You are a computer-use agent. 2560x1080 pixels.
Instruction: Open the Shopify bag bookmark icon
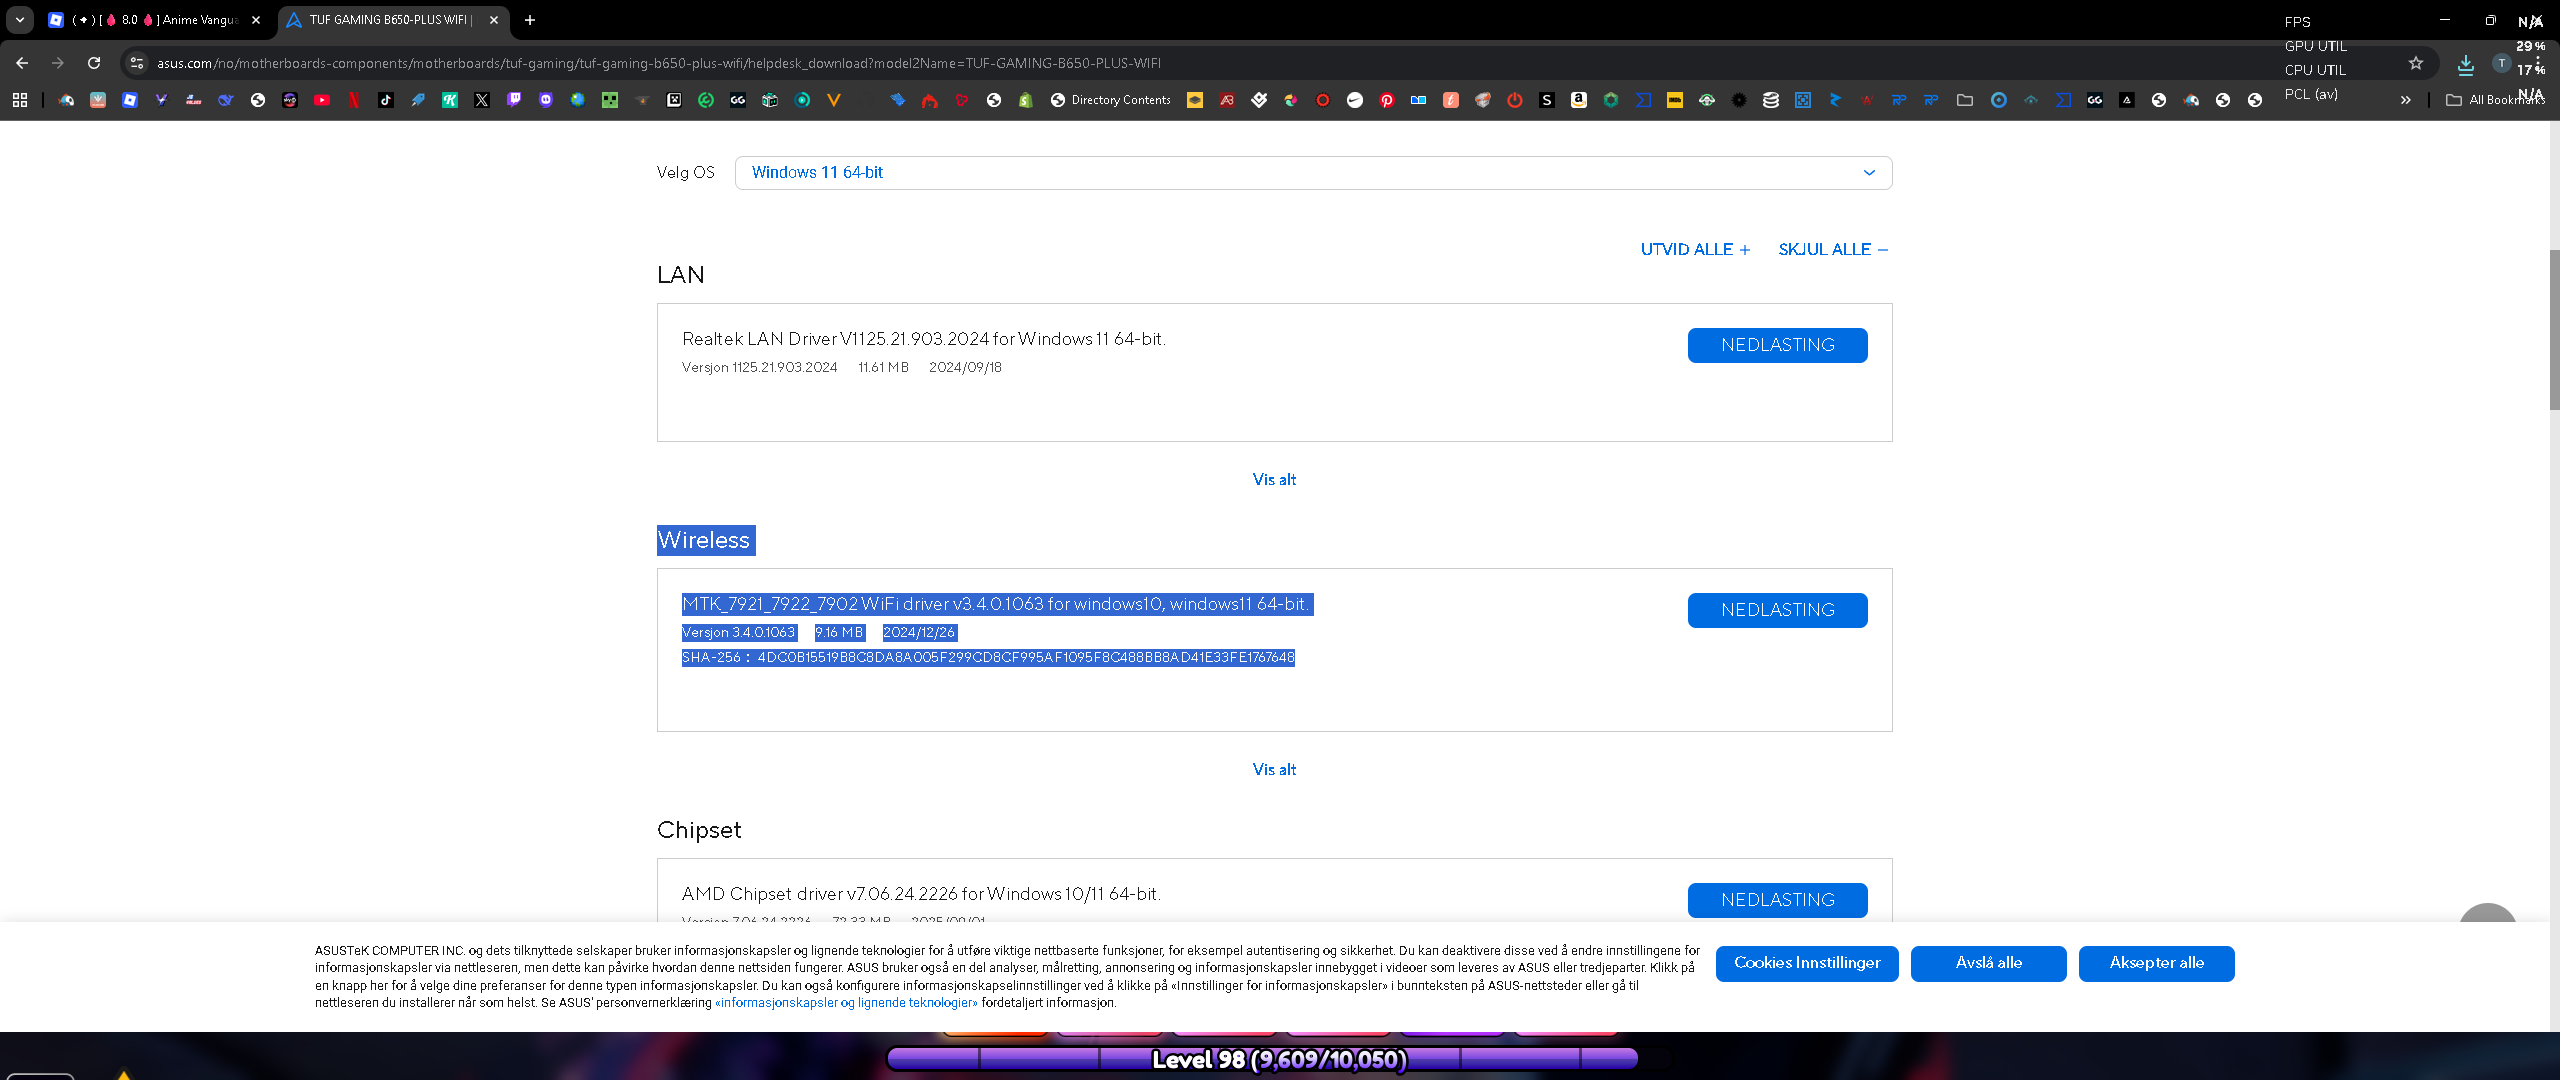1026,100
